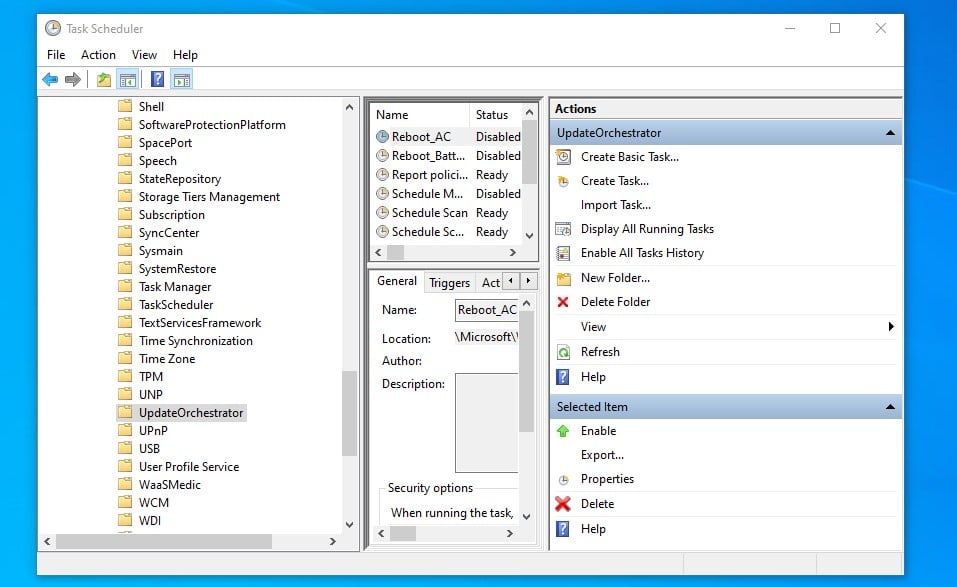Click the Import Task... action
Image resolution: width=957 pixels, height=587 pixels.
[616, 205]
